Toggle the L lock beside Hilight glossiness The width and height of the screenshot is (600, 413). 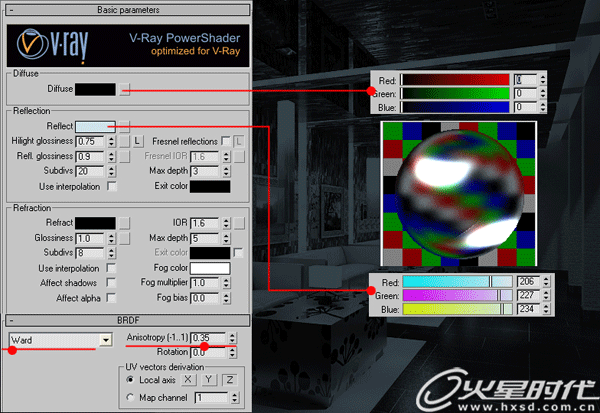tap(138, 142)
